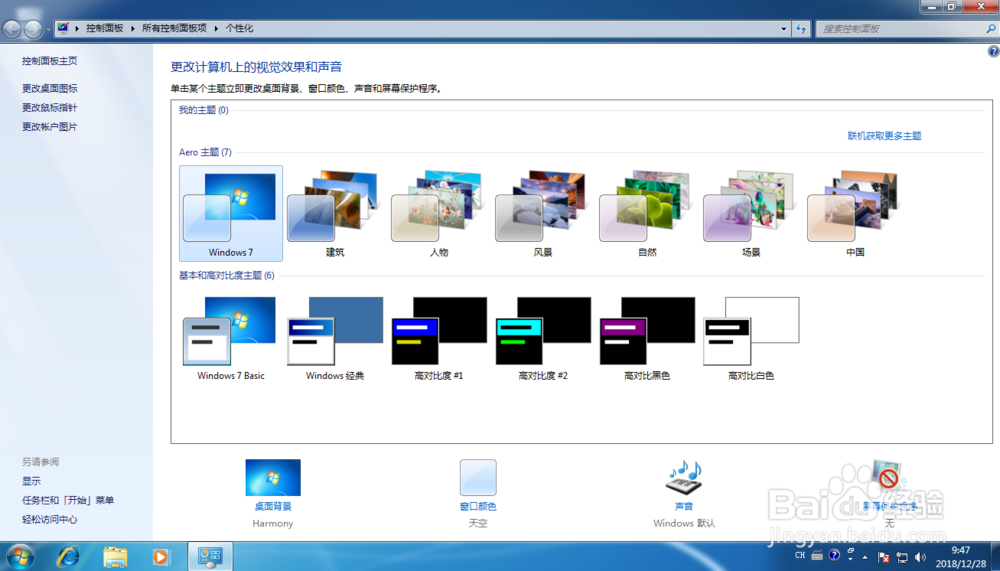
Task: Click 联机获取更多主题 link
Action: [x=884, y=135]
